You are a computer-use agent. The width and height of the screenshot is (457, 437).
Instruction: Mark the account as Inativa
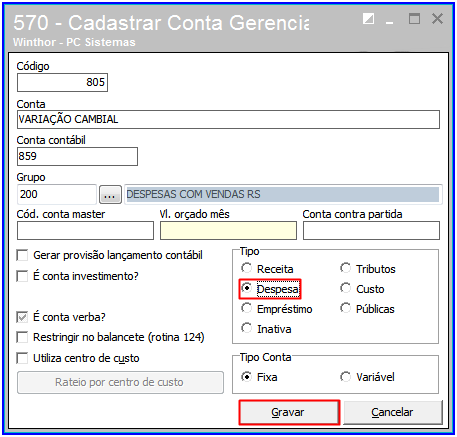click(x=247, y=328)
